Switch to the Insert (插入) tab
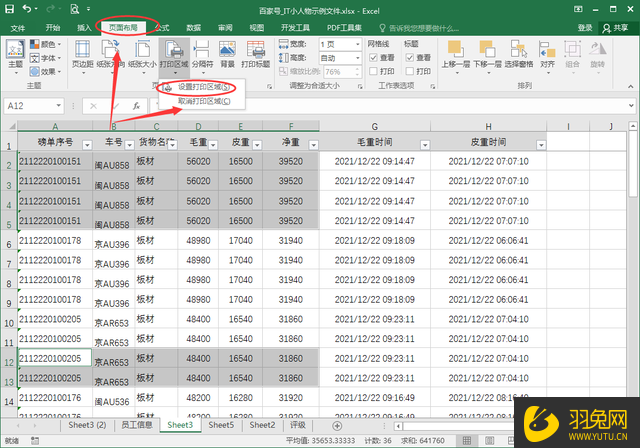The image size is (640, 448). (84, 28)
